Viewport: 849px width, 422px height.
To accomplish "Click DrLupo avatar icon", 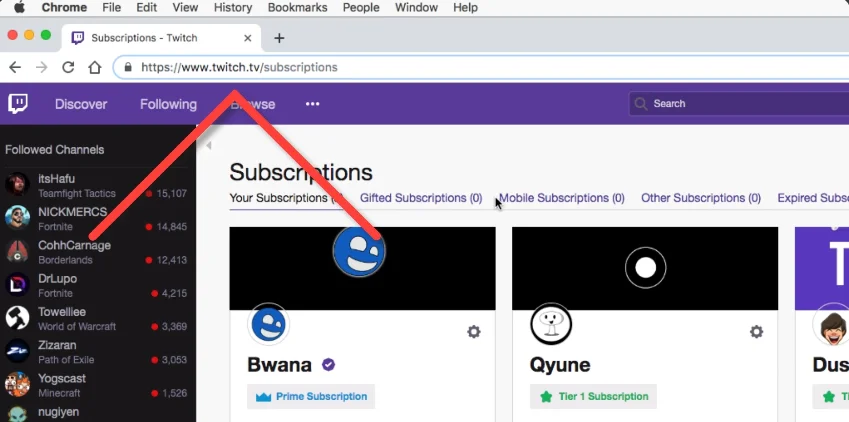I will 17,285.
